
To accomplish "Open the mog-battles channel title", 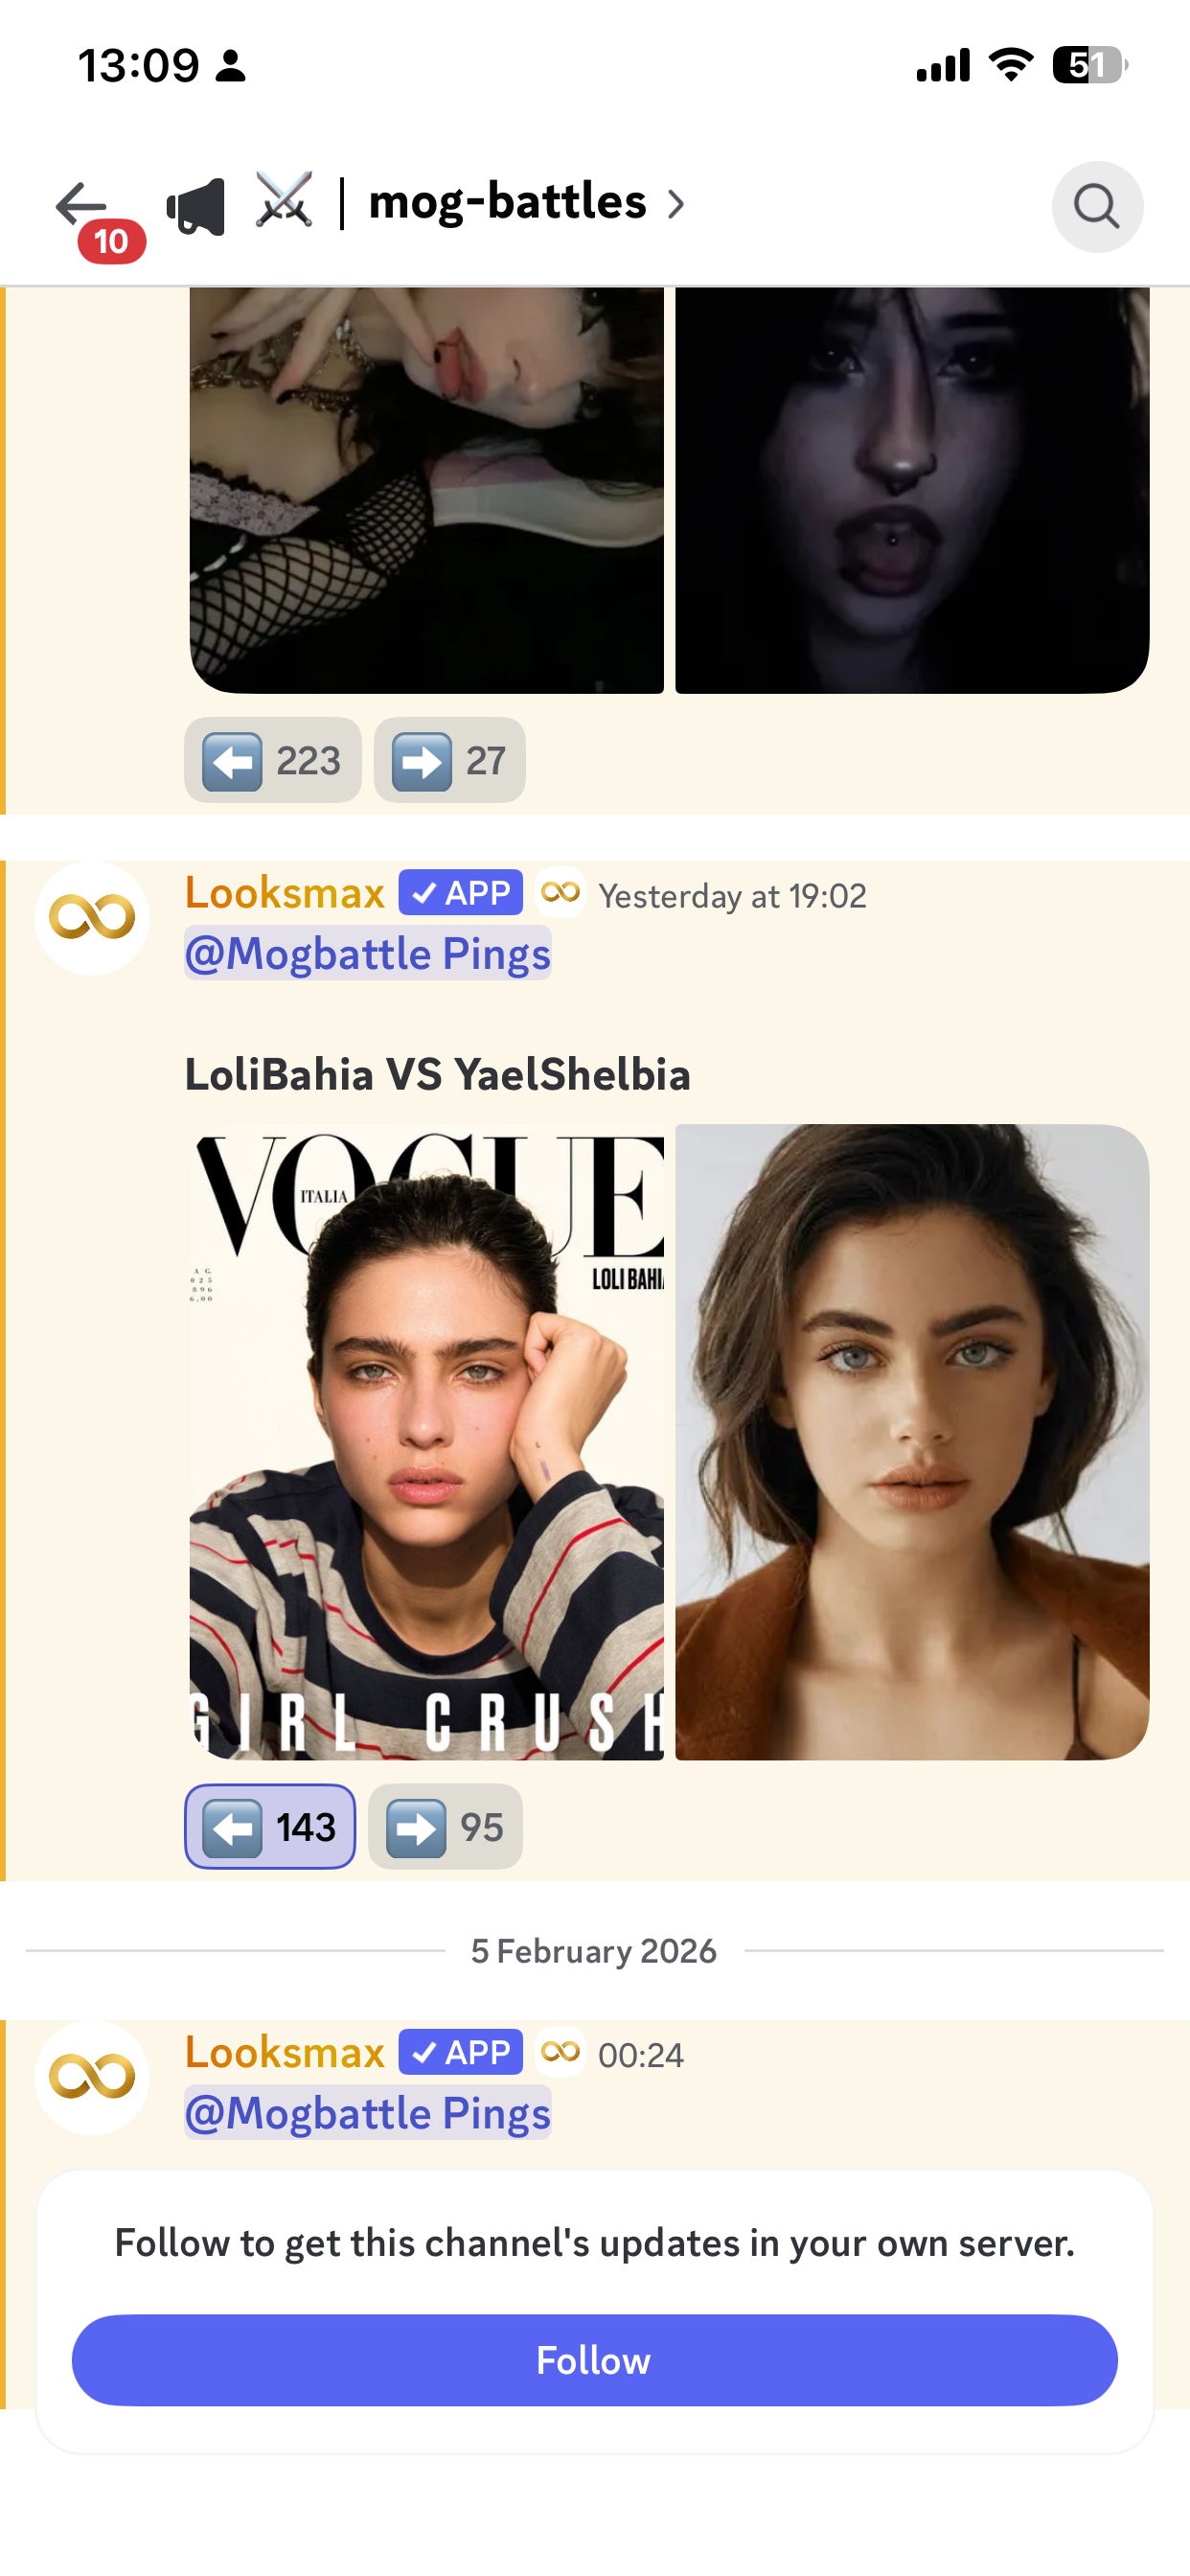I will (x=508, y=203).
